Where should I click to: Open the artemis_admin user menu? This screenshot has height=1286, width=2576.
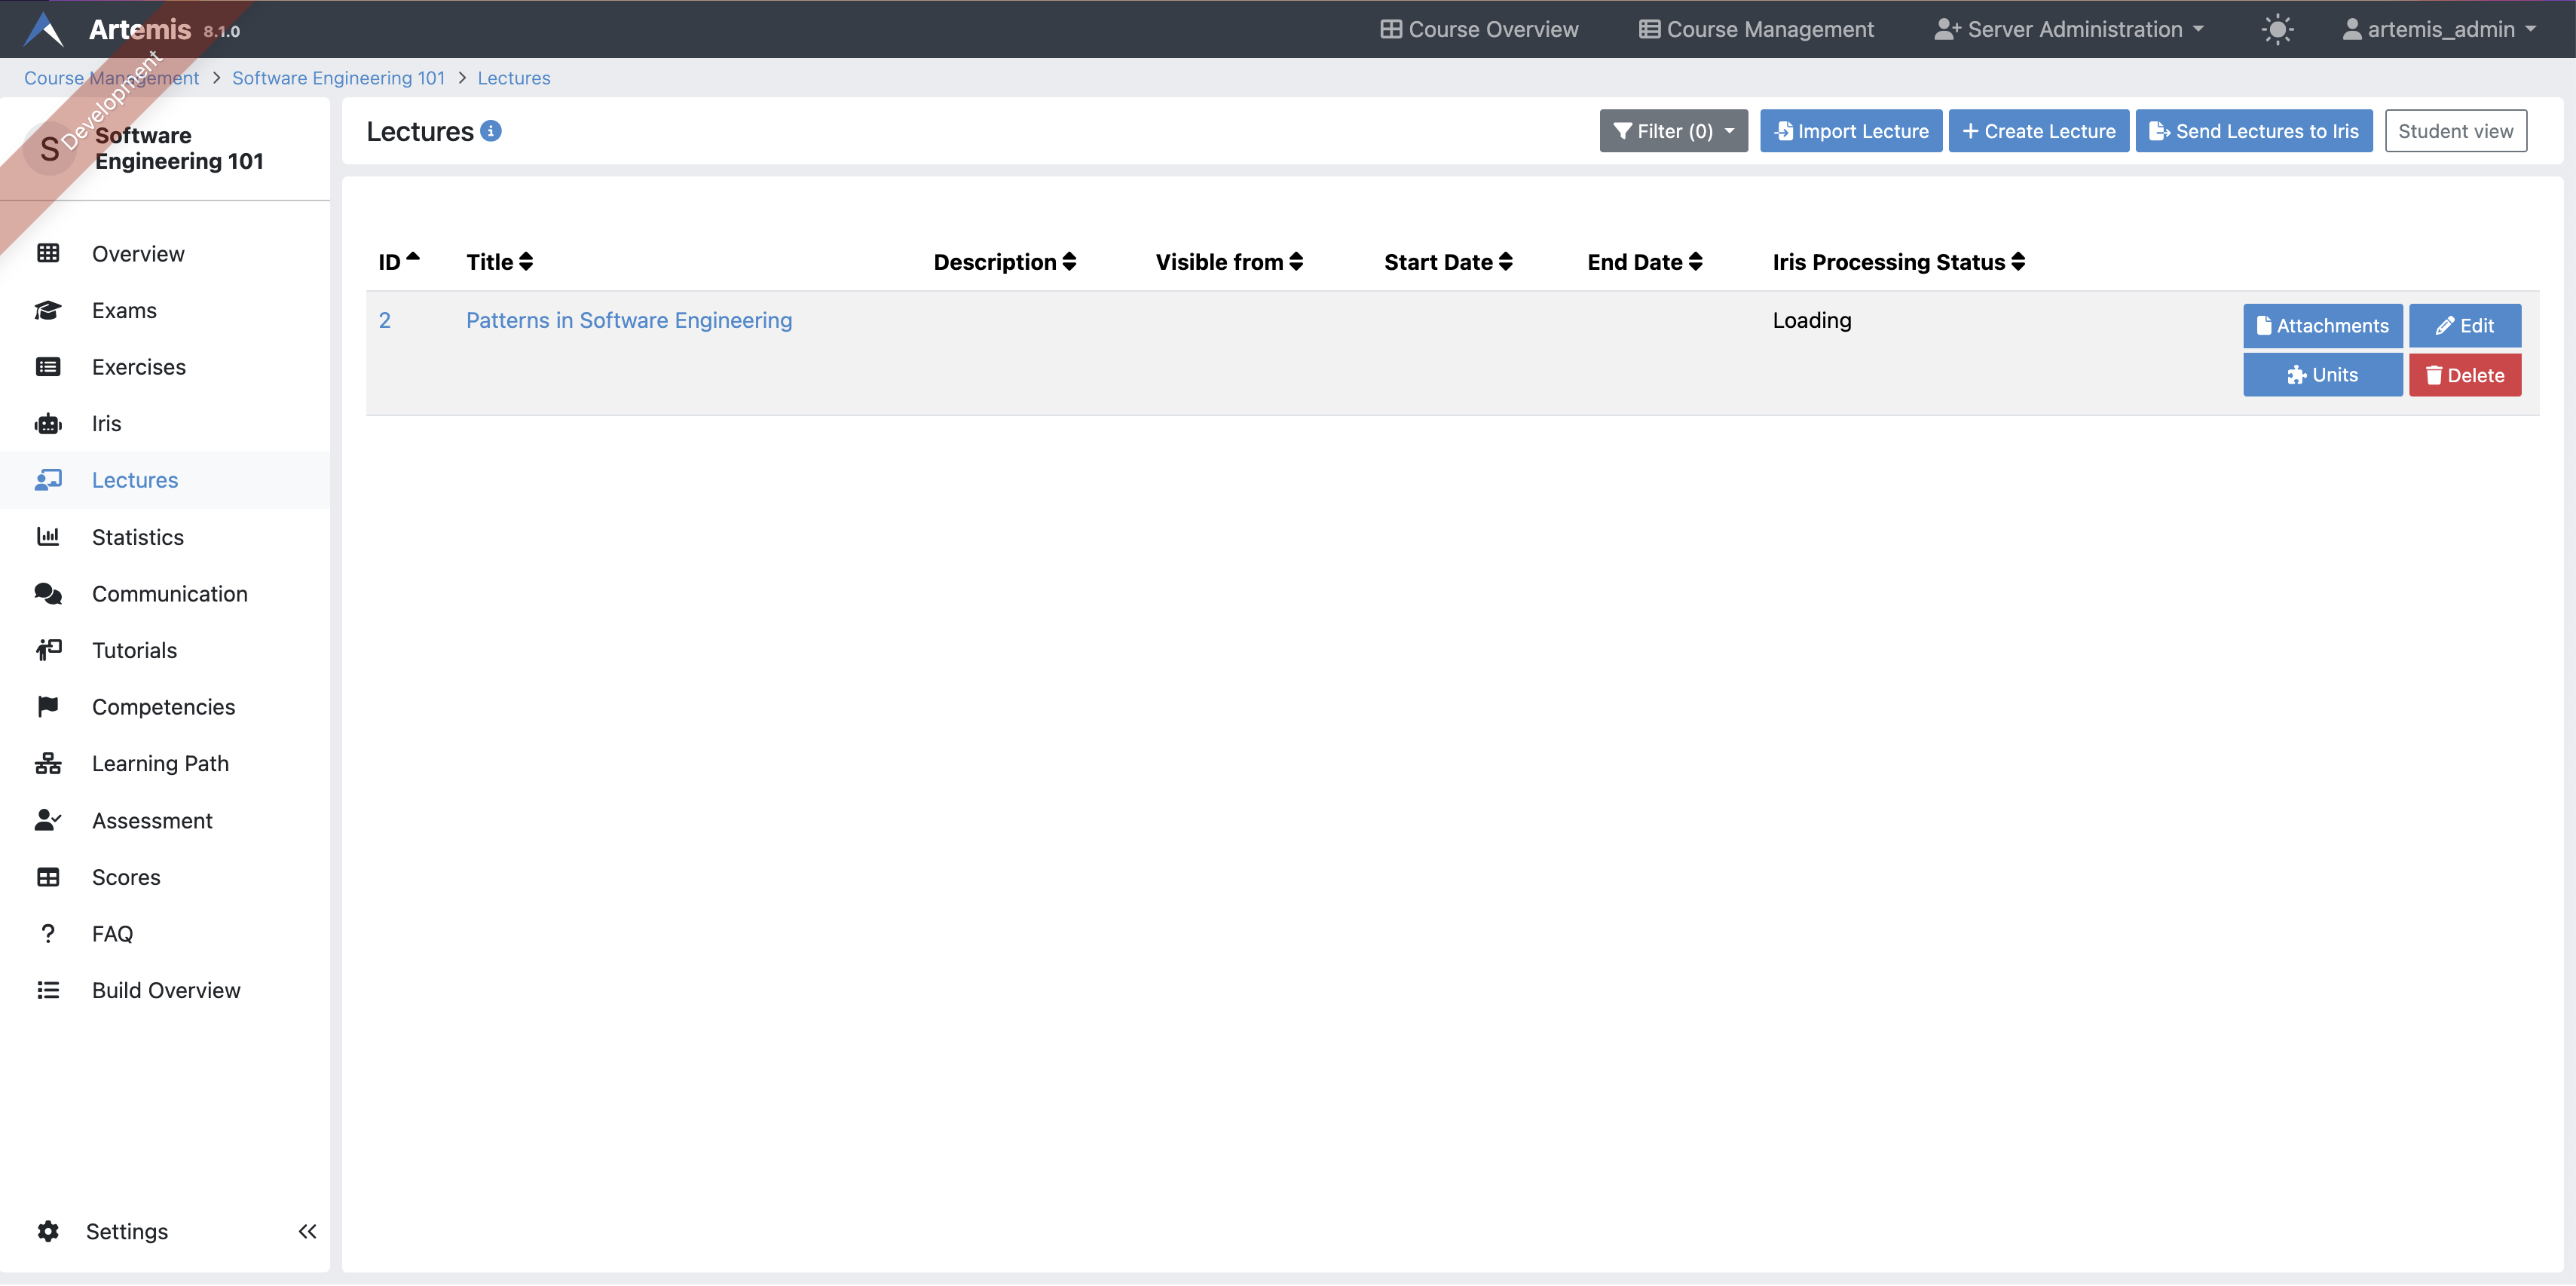tap(2439, 29)
